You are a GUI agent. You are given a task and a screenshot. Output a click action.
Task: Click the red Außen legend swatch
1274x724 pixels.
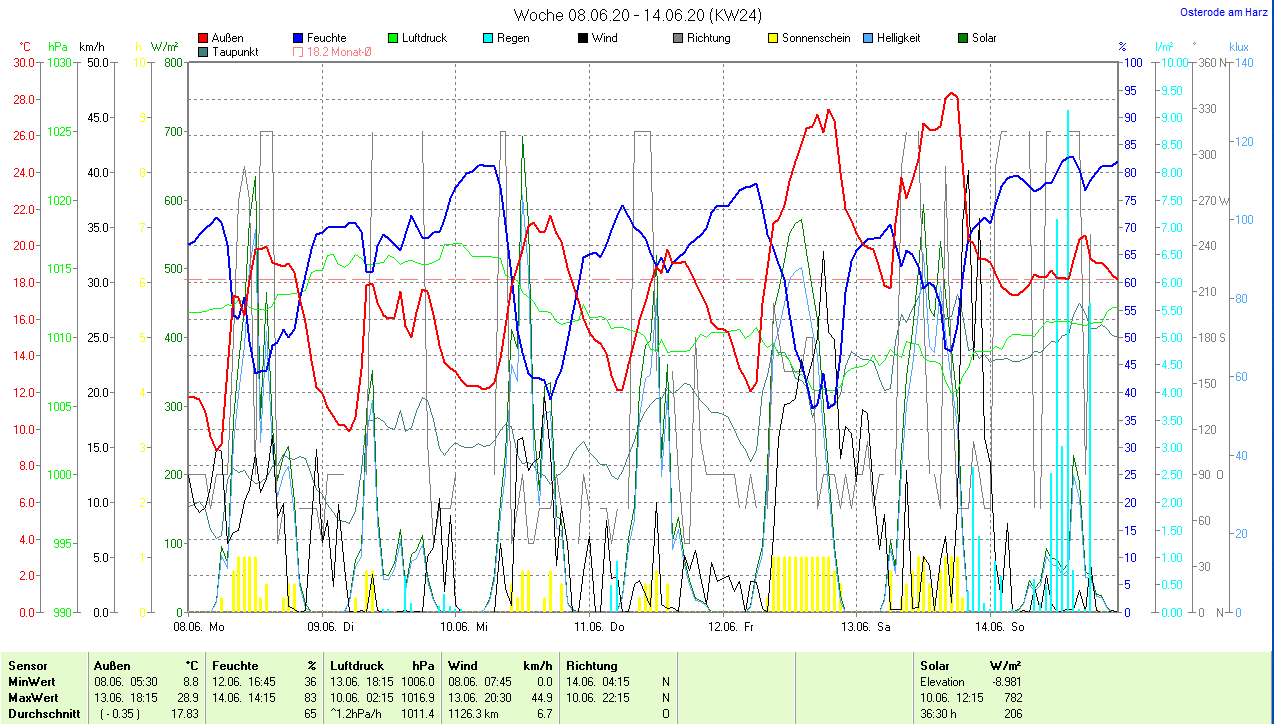[x=204, y=38]
